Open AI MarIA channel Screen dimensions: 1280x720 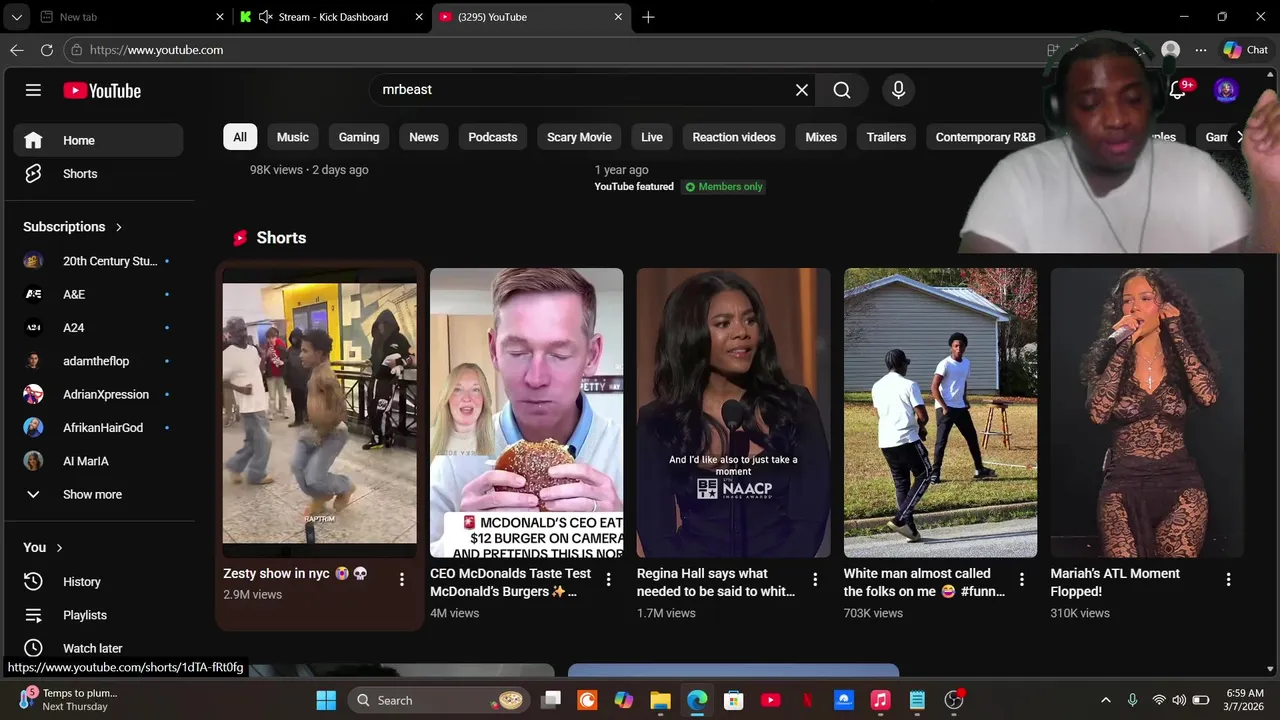click(98, 461)
